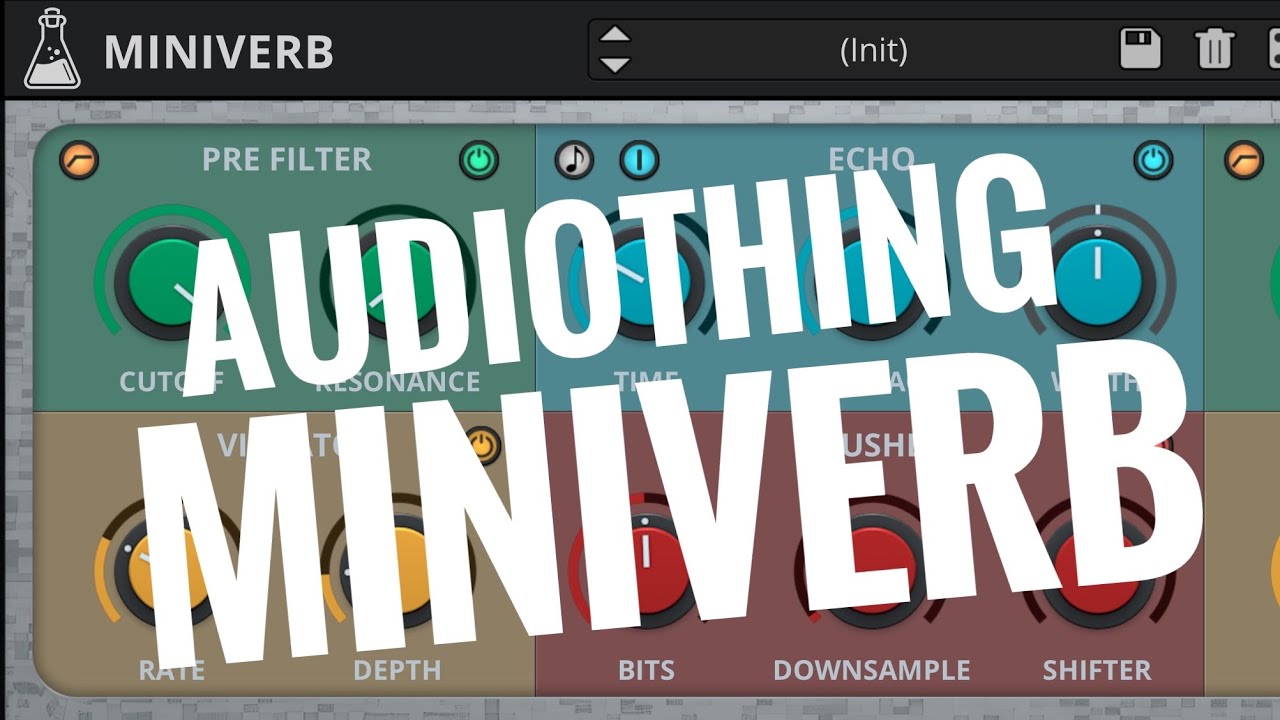Click the DEPTH label

coord(398,670)
